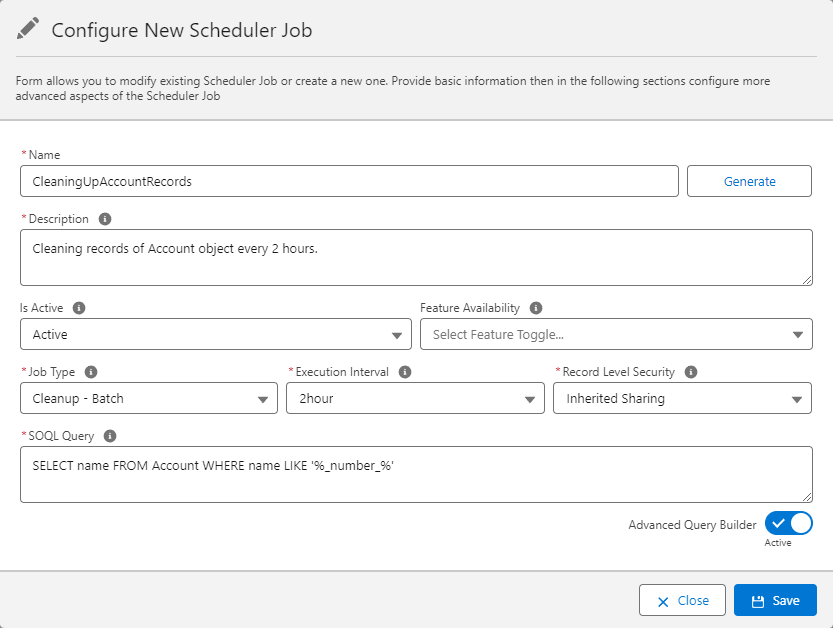Select the Name field containing CleaningUpAccountRecords
This screenshot has height=628, width=833.
pos(348,181)
